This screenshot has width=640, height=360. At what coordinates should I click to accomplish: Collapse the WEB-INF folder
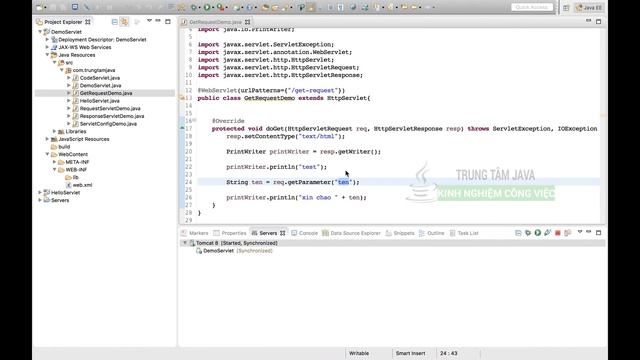pyautogui.click(x=55, y=170)
